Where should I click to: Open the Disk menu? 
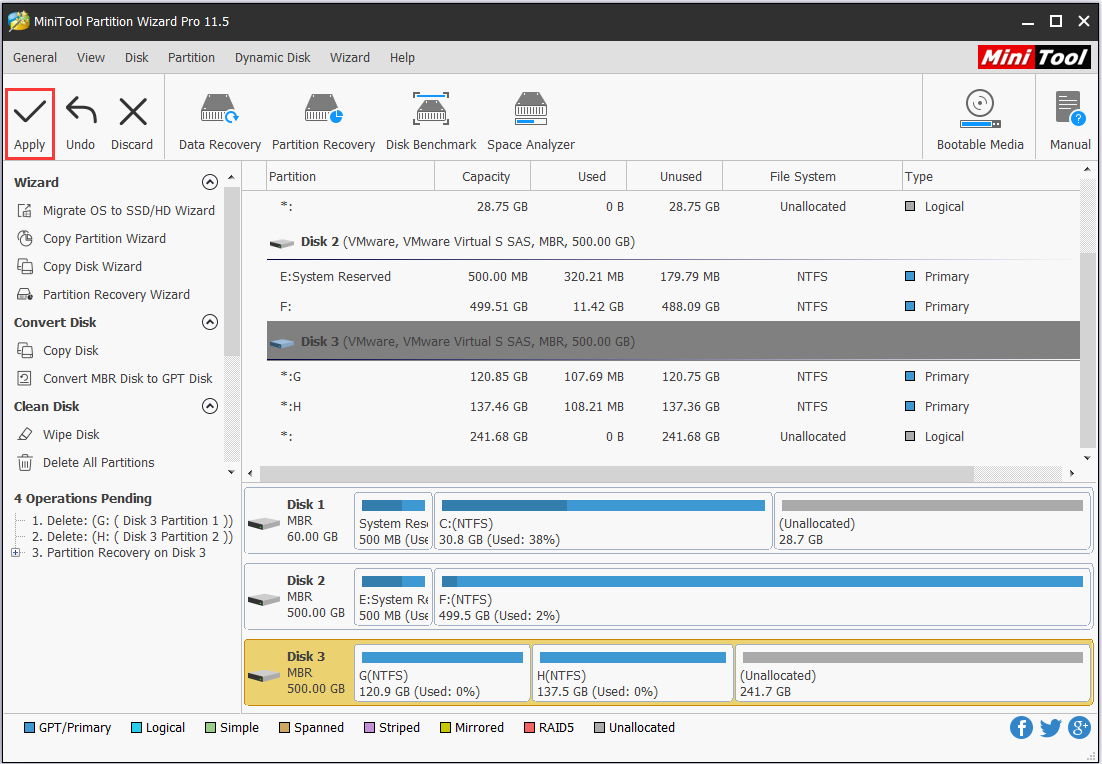pos(136,58)
